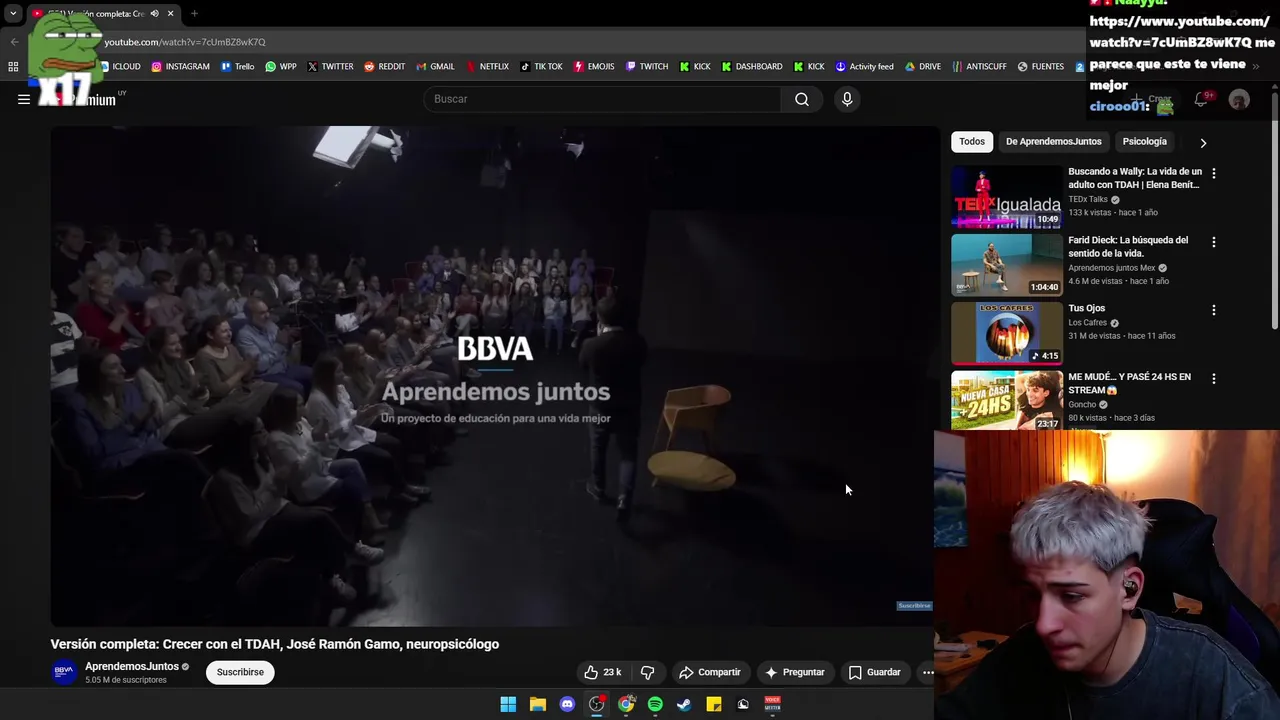Show more filter chips with right arrow

[1203, 142]
